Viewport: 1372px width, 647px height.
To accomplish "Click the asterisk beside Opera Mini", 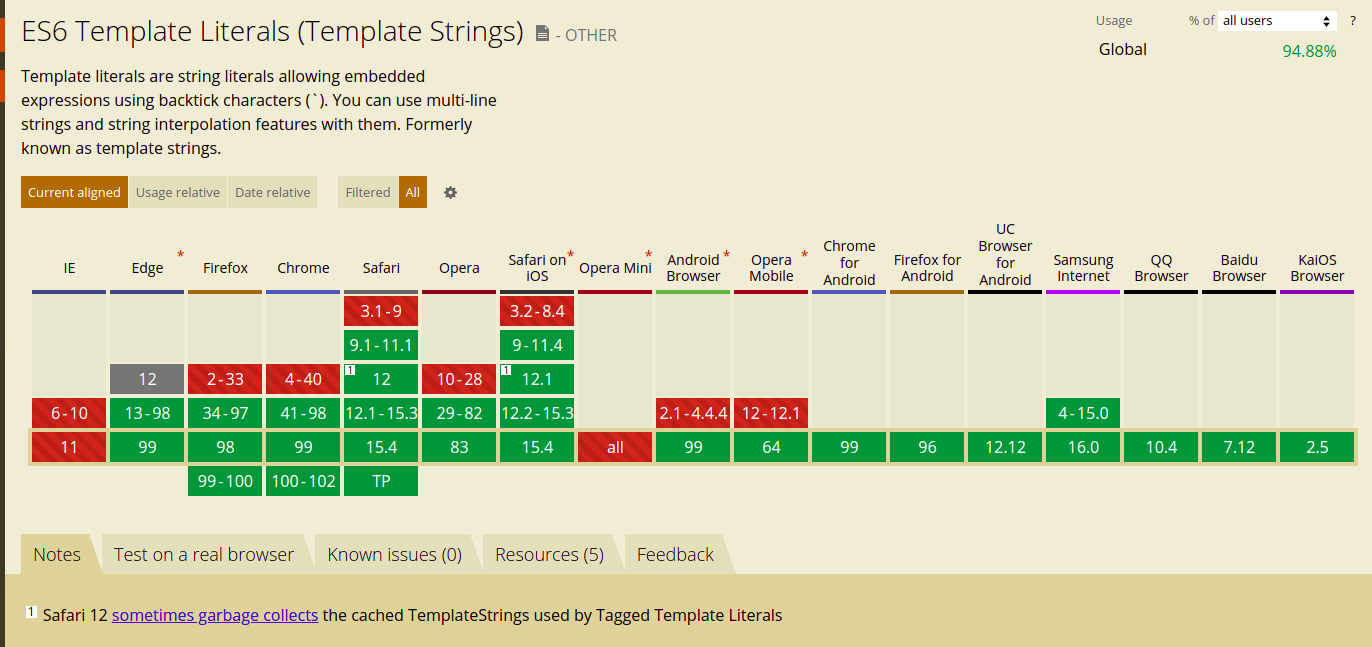I will (x=648, y=255).
